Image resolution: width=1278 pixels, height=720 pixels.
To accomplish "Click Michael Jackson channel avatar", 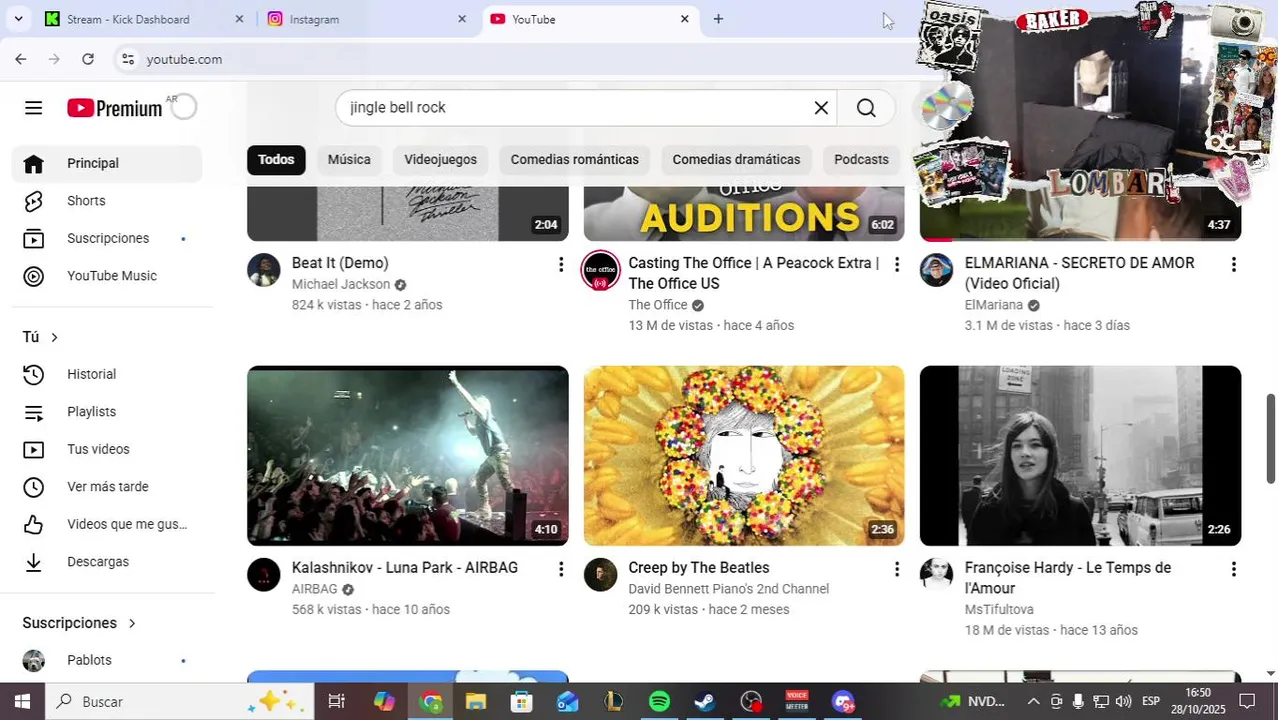I will point(264,270).
